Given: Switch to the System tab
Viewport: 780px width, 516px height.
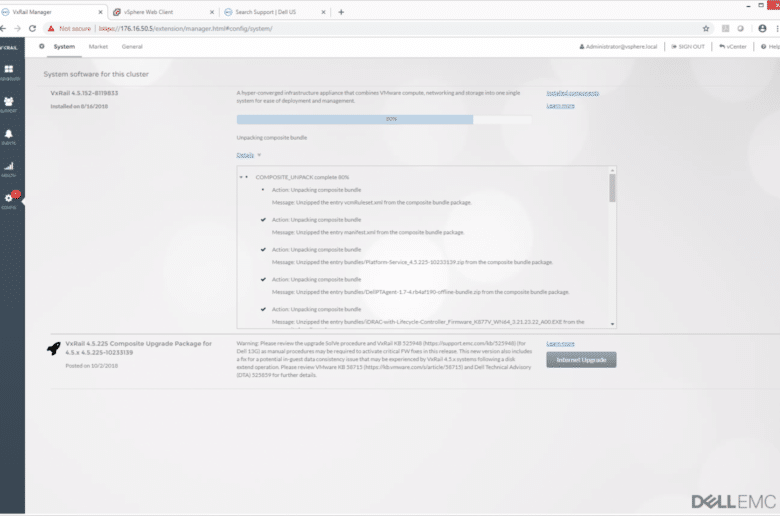Looking at the screenshot, I should 64,46.
